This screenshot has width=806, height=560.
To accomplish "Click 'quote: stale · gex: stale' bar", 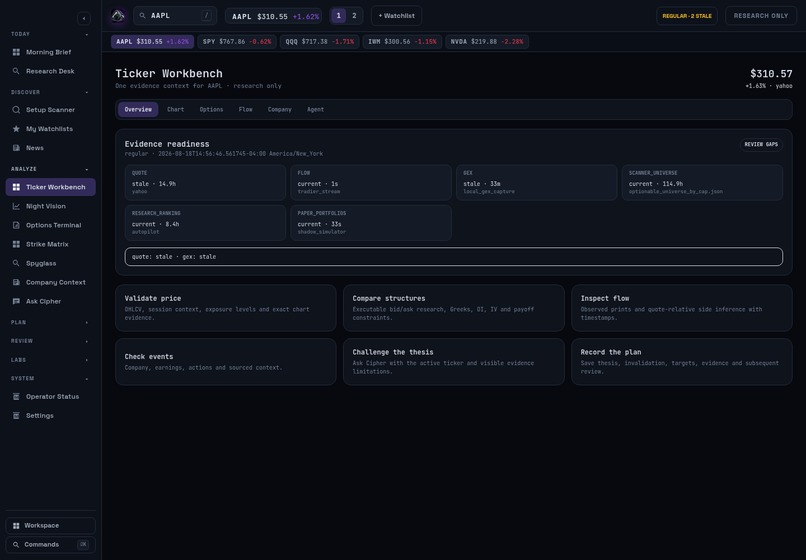I will pyautogui.click(x=453, y=257).
